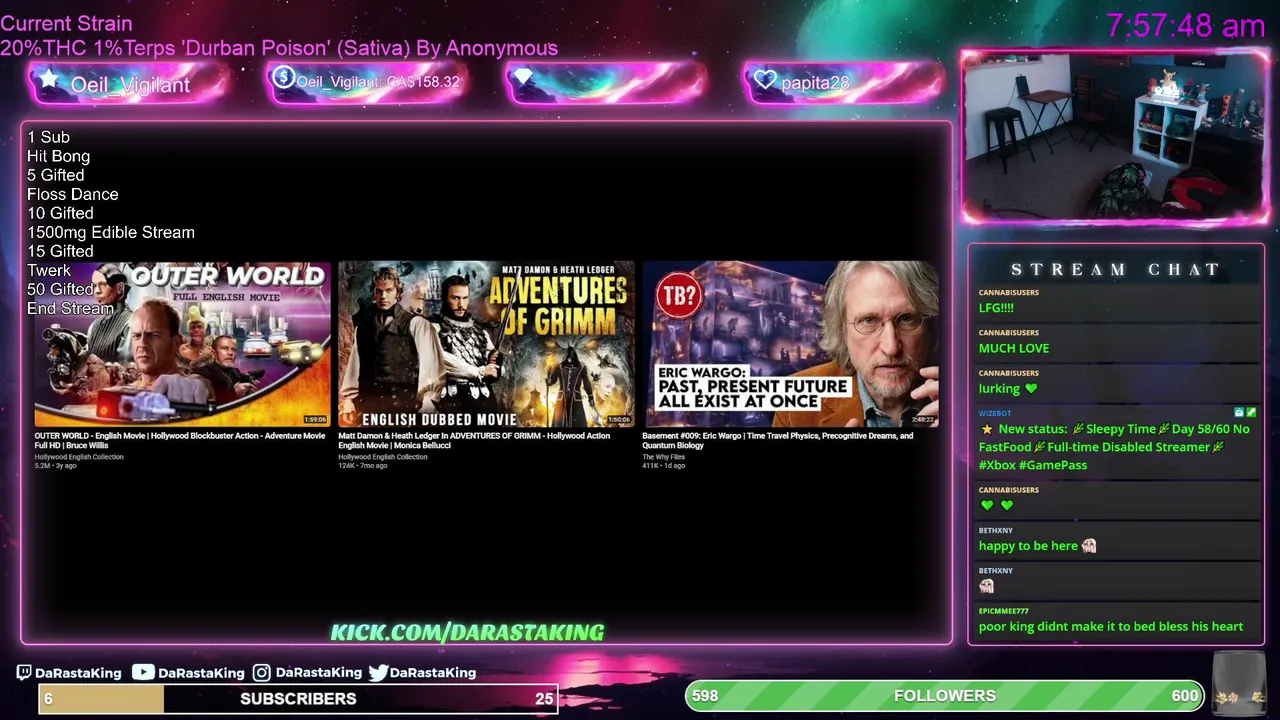Click the 'MUCH LOVE' chat message
The image size is (1280, 720).
tap(1014, 348)
